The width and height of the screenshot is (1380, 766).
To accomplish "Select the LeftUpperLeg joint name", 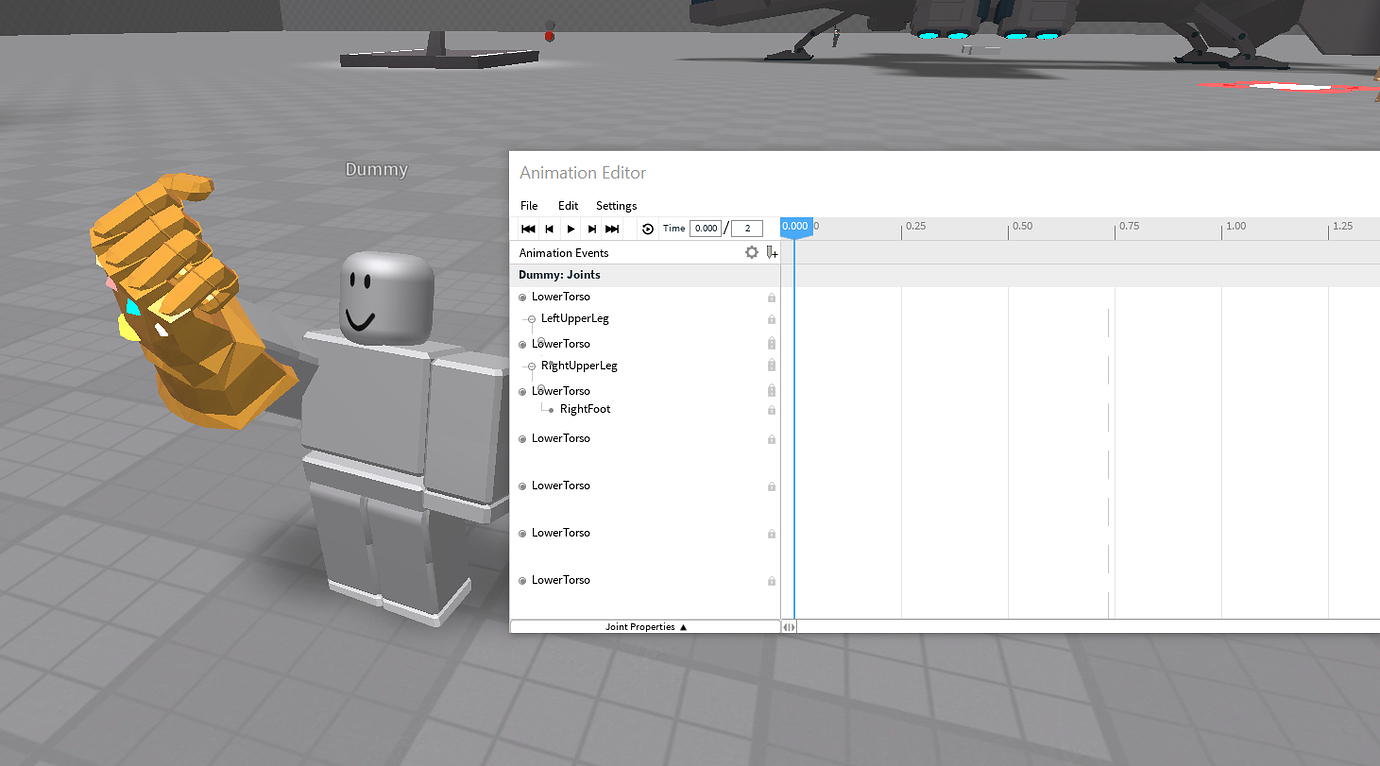I will 575,319.
